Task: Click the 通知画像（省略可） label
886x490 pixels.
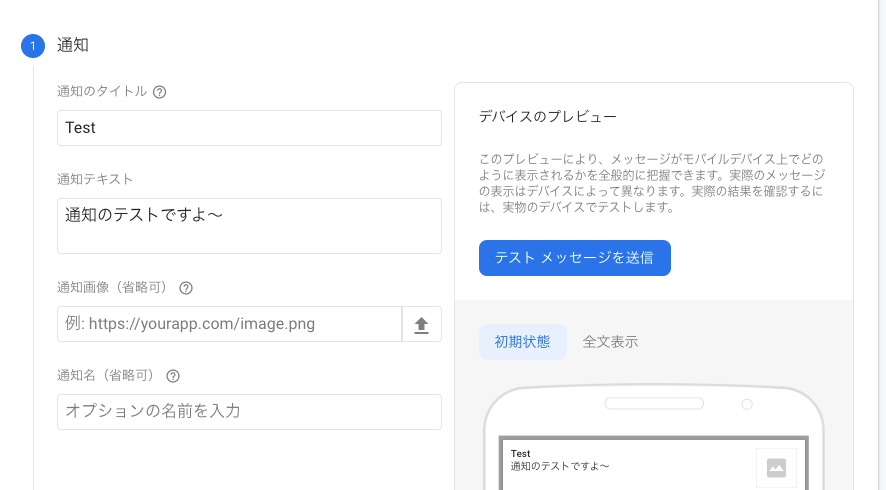Action: click(115, 288)
